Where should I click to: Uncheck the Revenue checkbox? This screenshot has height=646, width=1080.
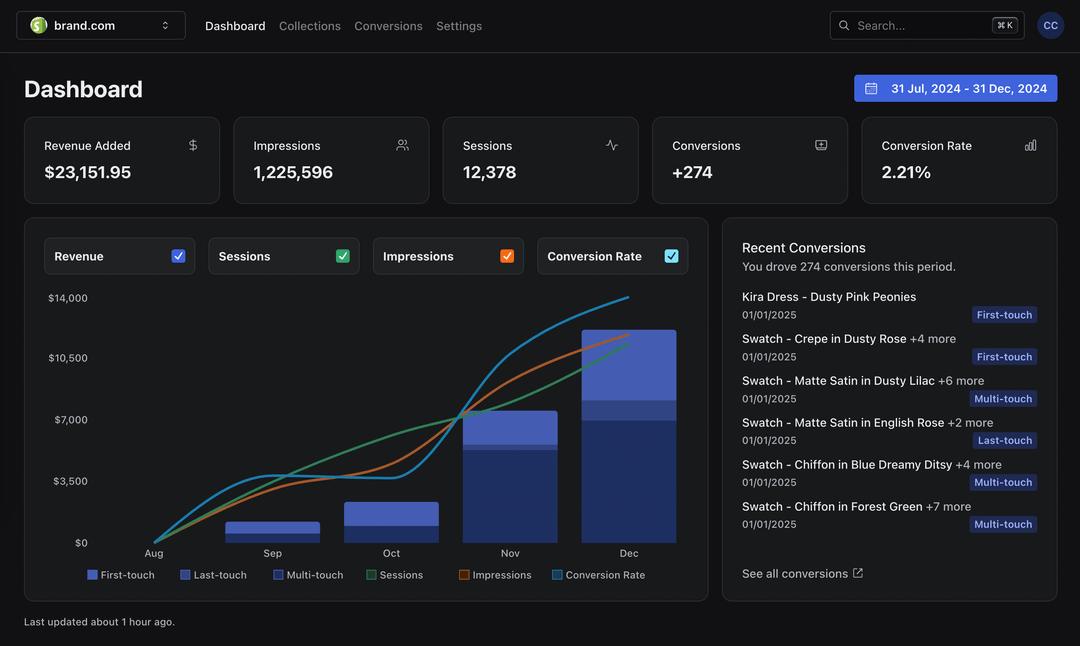pos(178,256)
